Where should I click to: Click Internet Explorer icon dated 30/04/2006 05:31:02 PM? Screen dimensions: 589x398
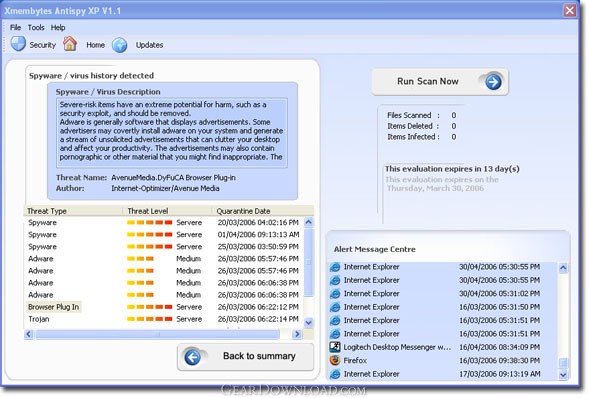click(335, 294)
